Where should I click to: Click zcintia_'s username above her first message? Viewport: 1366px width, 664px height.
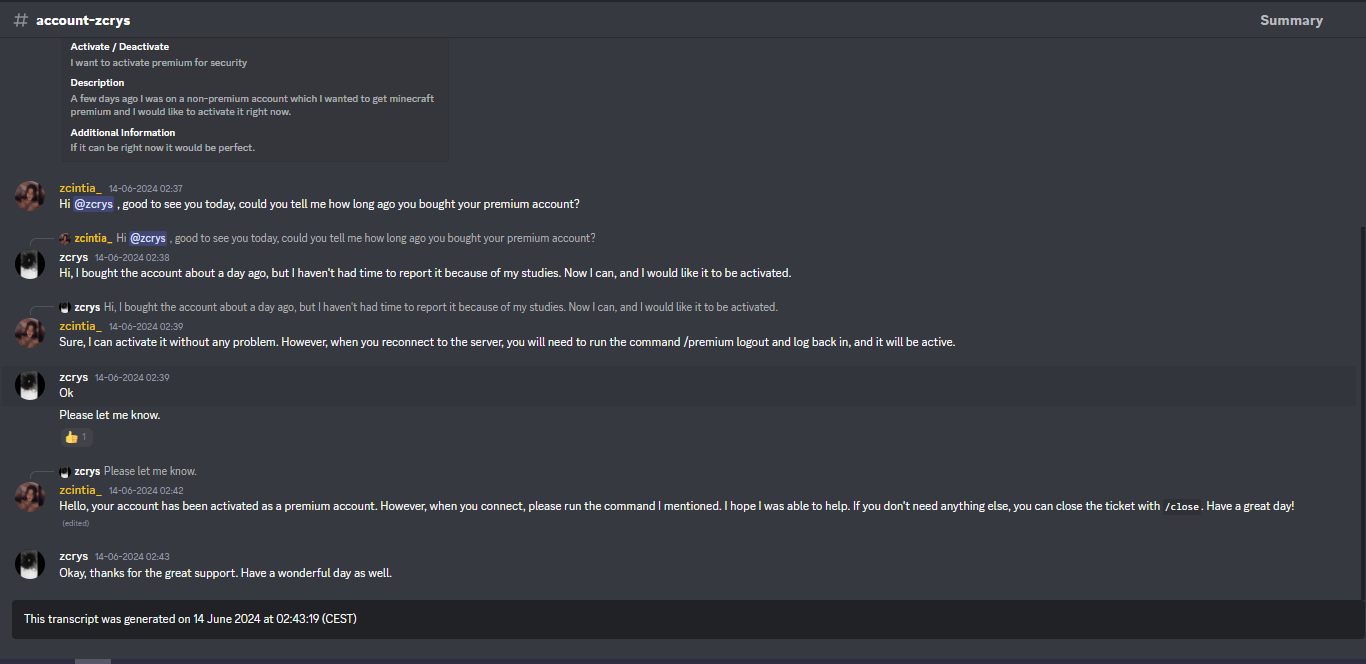click(80, 187)
